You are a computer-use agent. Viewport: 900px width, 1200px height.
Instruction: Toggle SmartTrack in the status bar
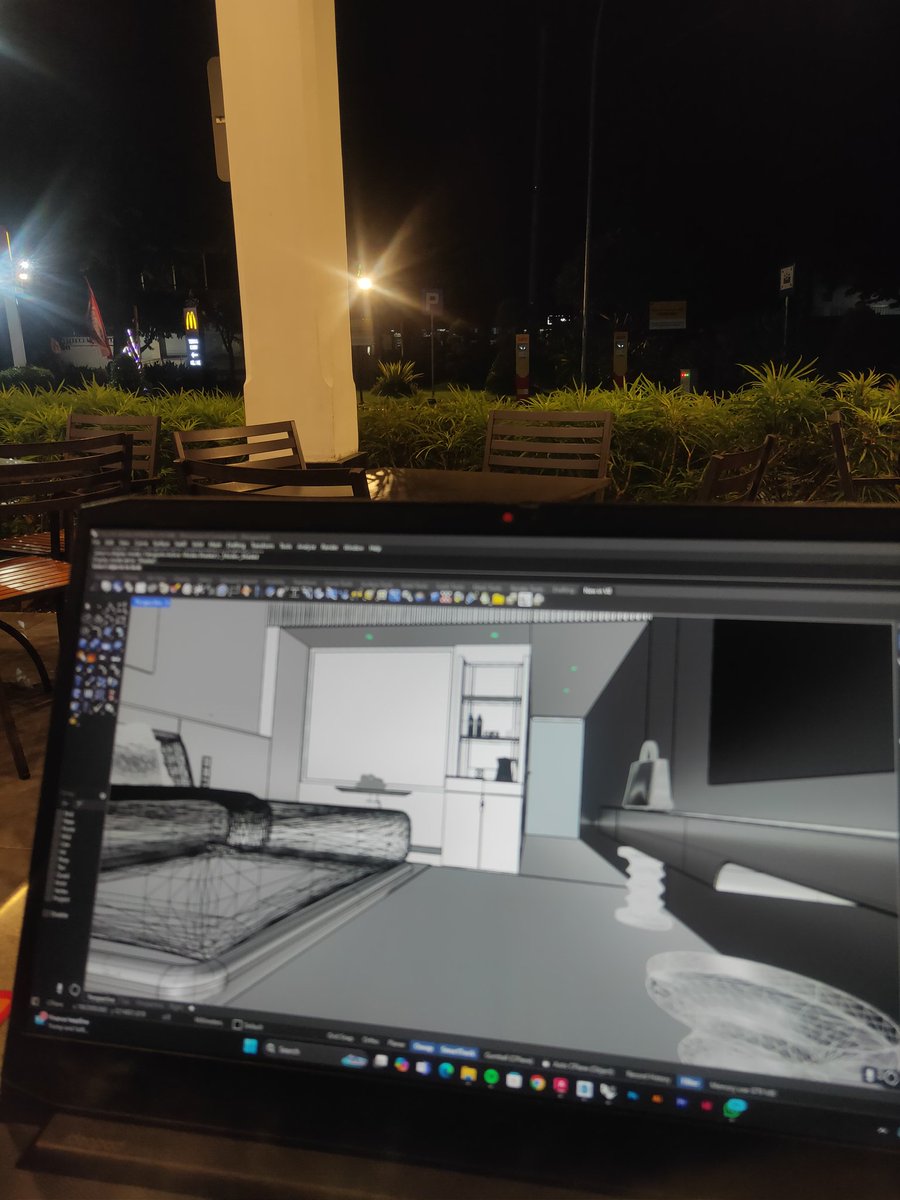click(458, 1051)
